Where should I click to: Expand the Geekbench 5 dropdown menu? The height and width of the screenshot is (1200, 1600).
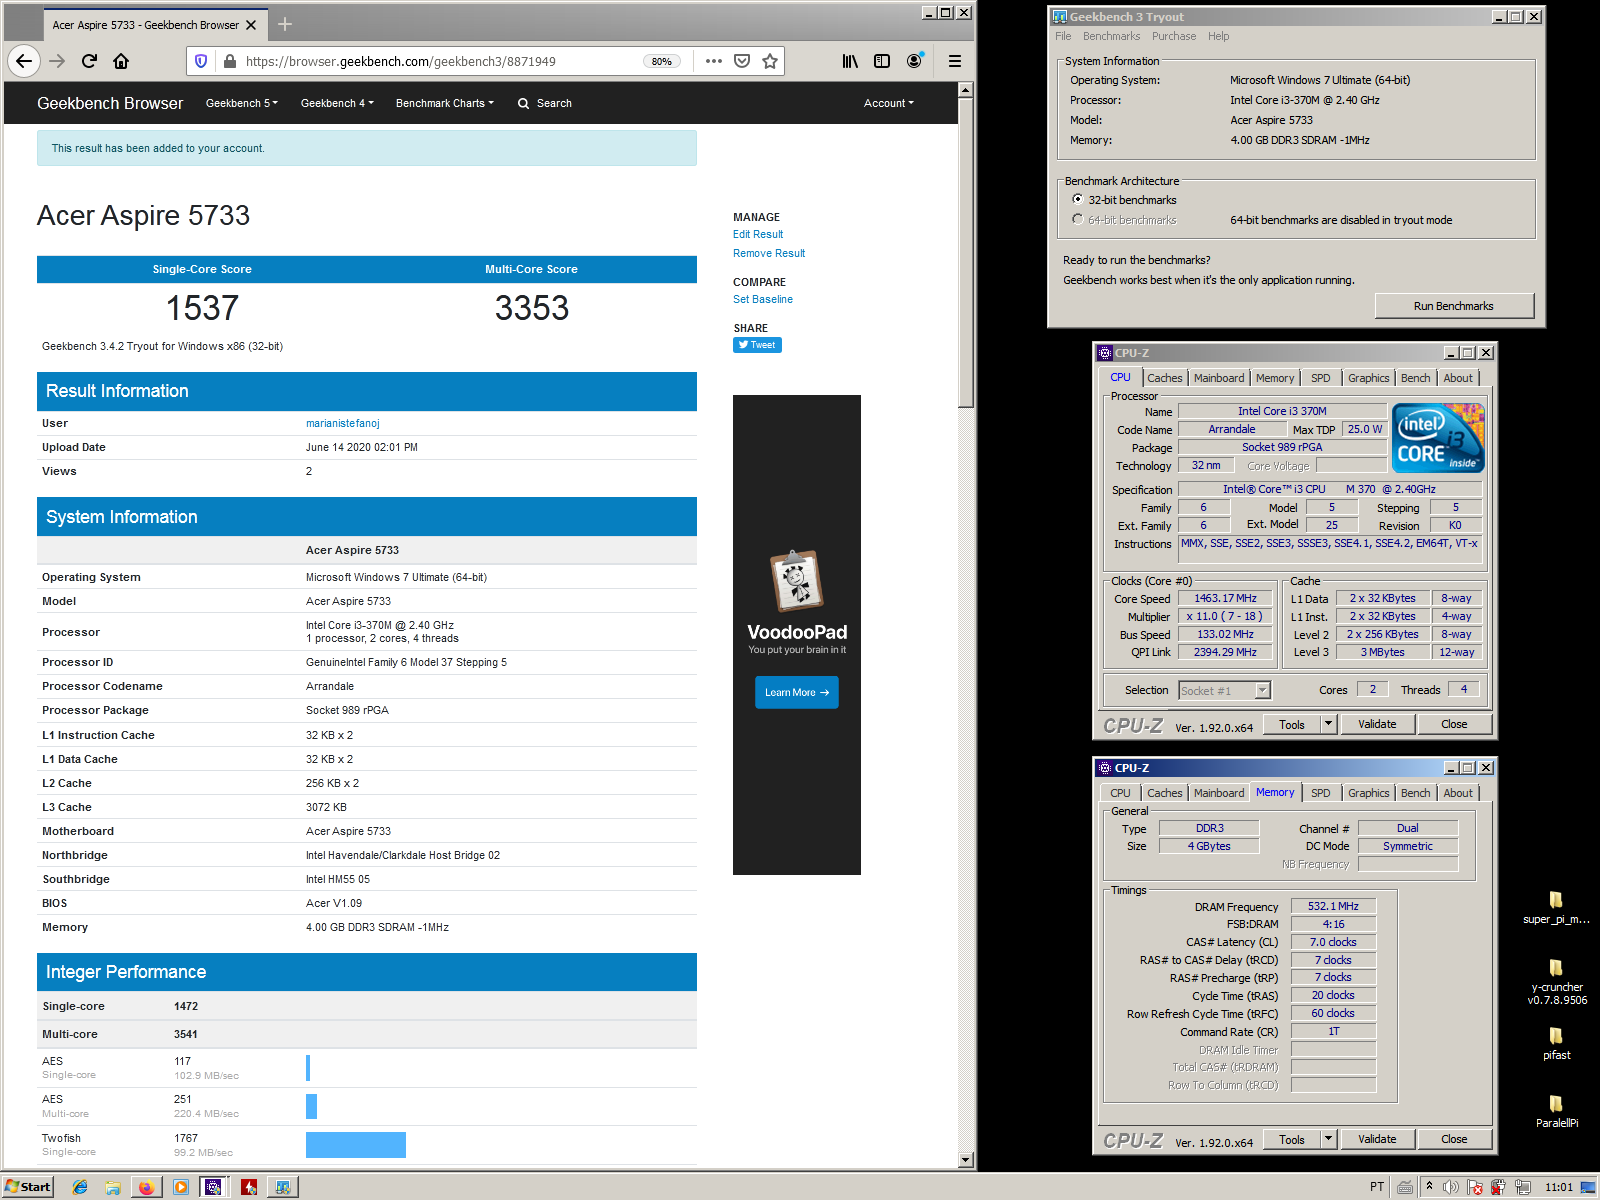tap(242, 103)
